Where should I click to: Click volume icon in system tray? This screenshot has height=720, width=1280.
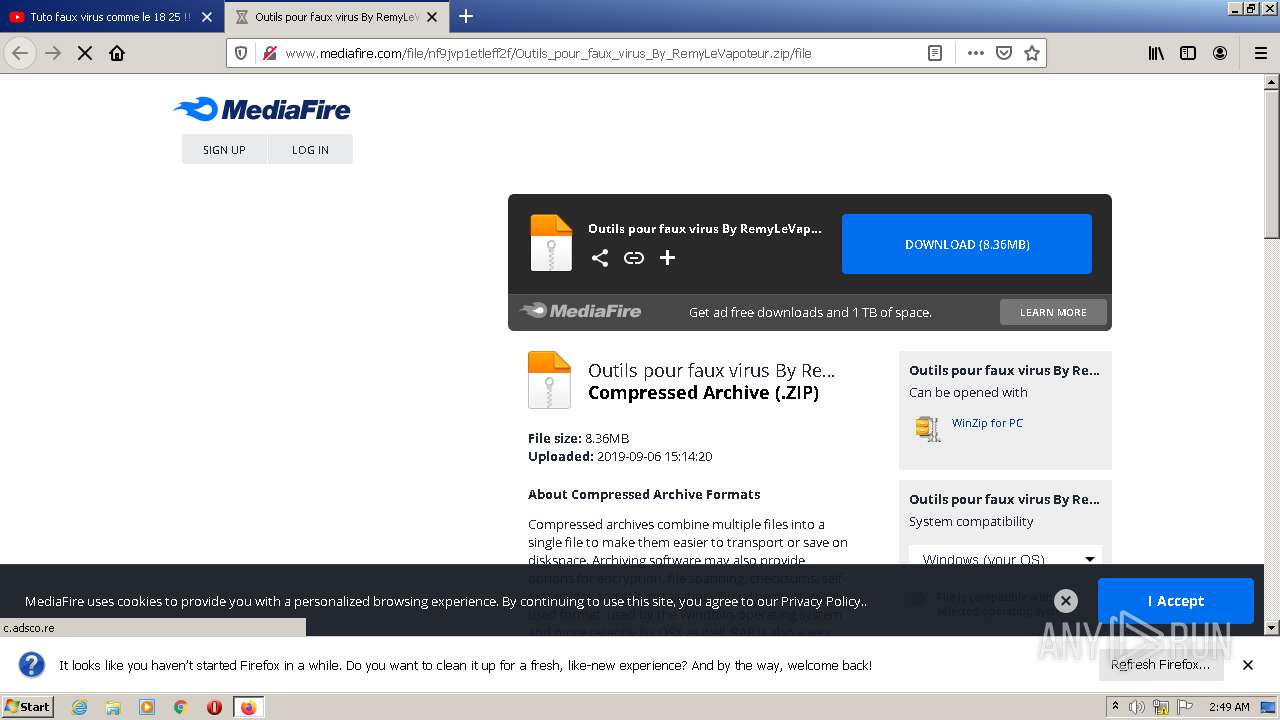[x=1137, y=707]
